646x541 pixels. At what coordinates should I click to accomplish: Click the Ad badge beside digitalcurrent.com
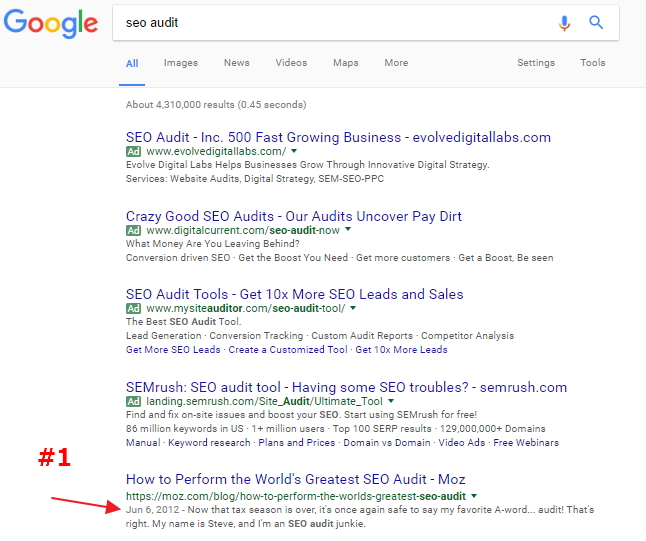click(133, 230)
